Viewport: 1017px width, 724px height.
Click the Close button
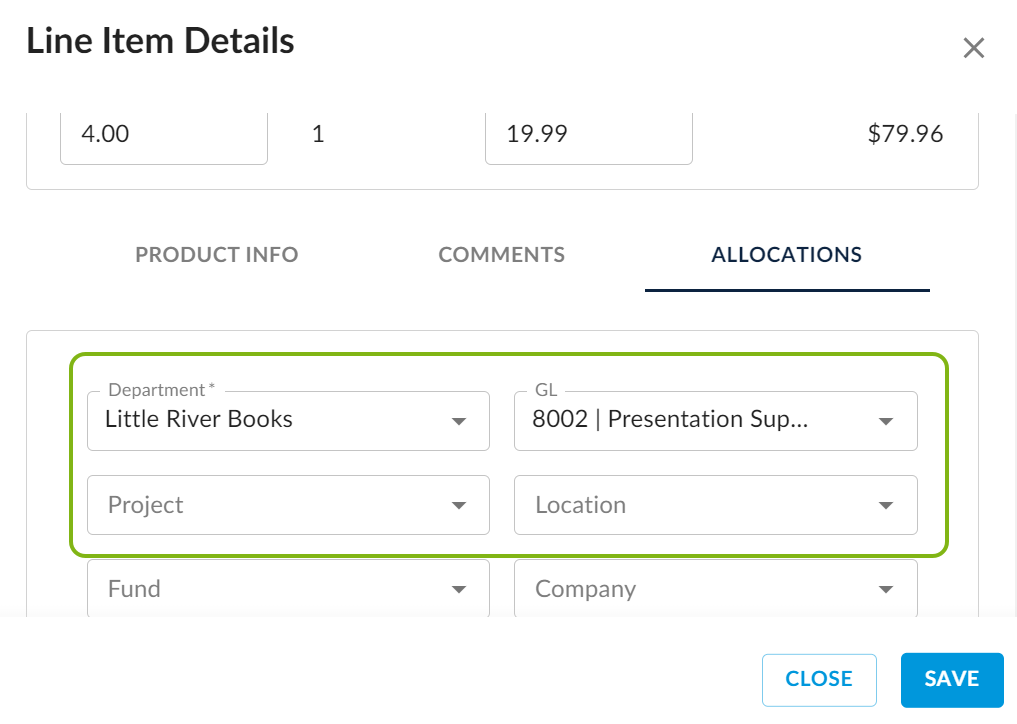tap(818, 679)
